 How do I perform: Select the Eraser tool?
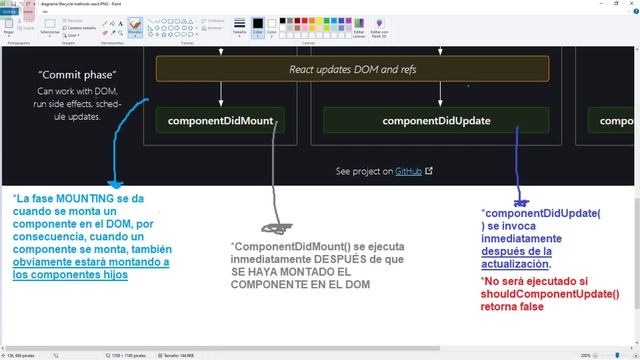tap(105, 33)
